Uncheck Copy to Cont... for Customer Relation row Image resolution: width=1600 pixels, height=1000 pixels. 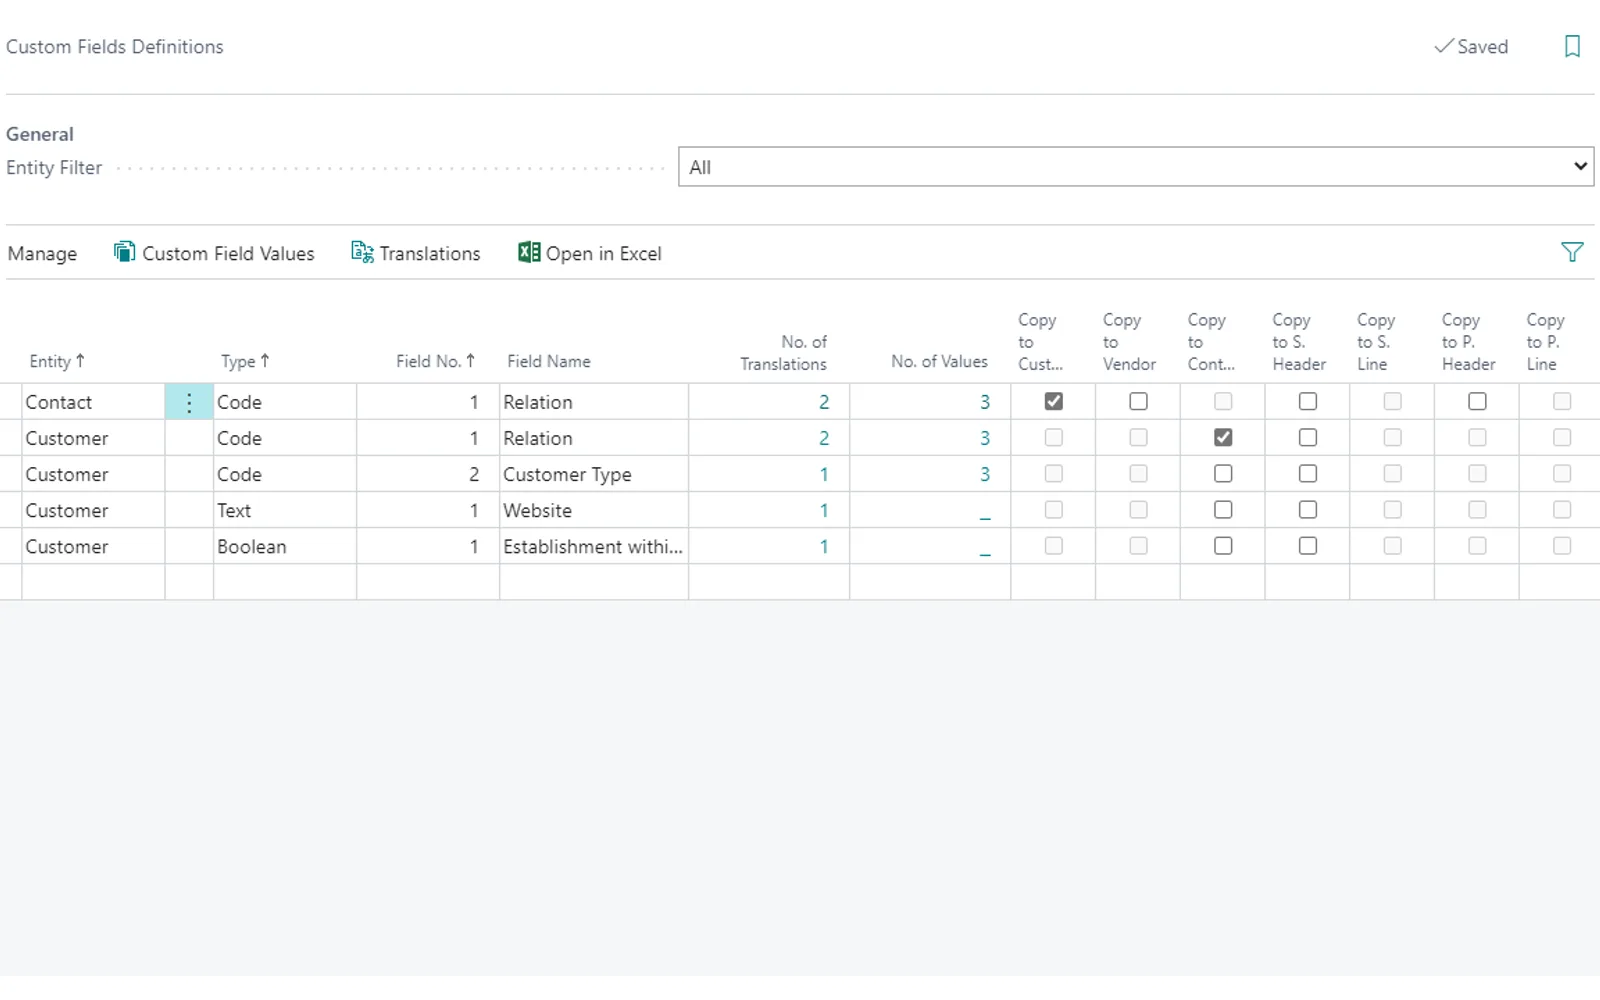point(1223,437)
